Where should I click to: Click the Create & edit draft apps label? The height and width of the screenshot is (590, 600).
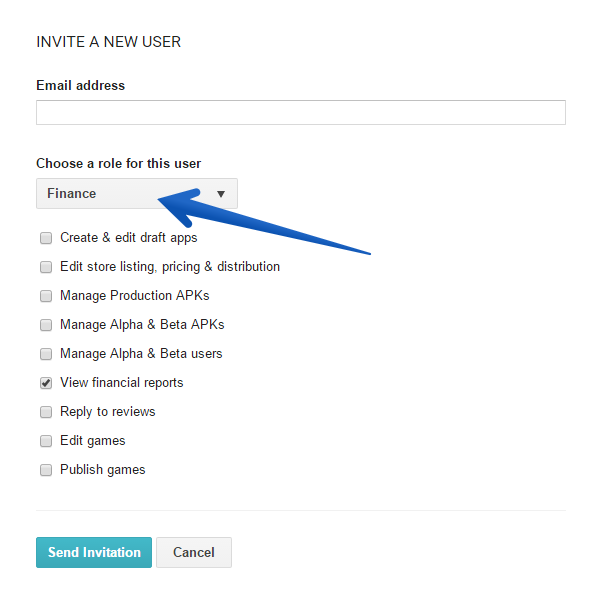tap(129, 238)
